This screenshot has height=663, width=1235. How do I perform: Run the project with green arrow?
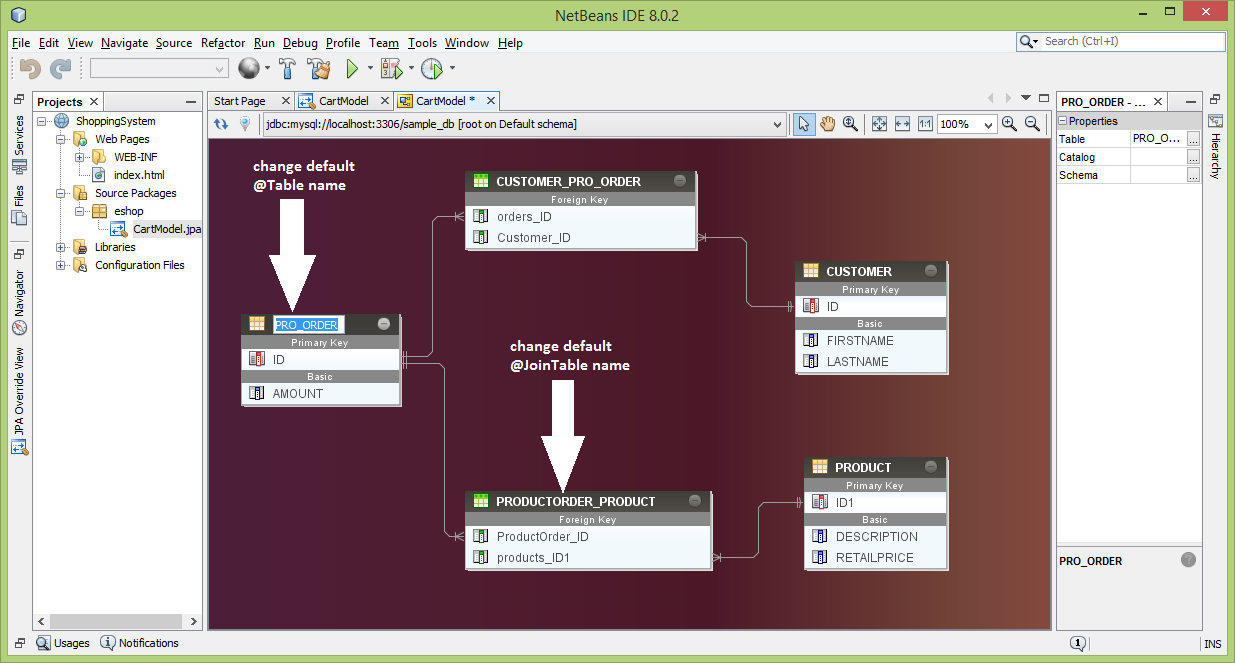coord(352,69)
